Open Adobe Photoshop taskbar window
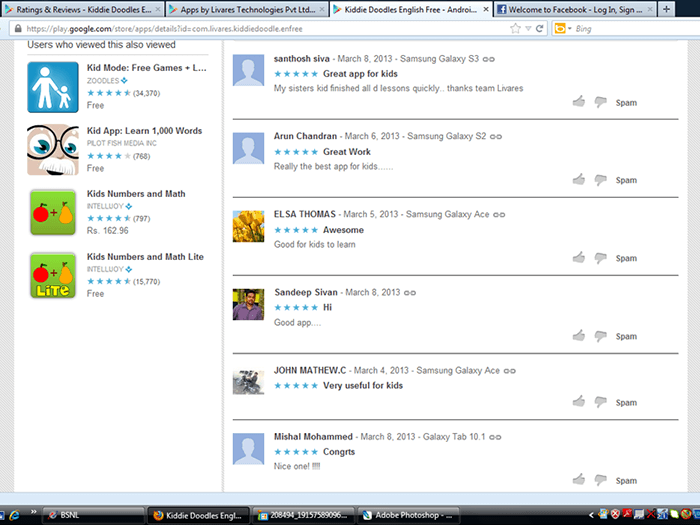This screenshot has width=700, height=525. pos(408,515)
